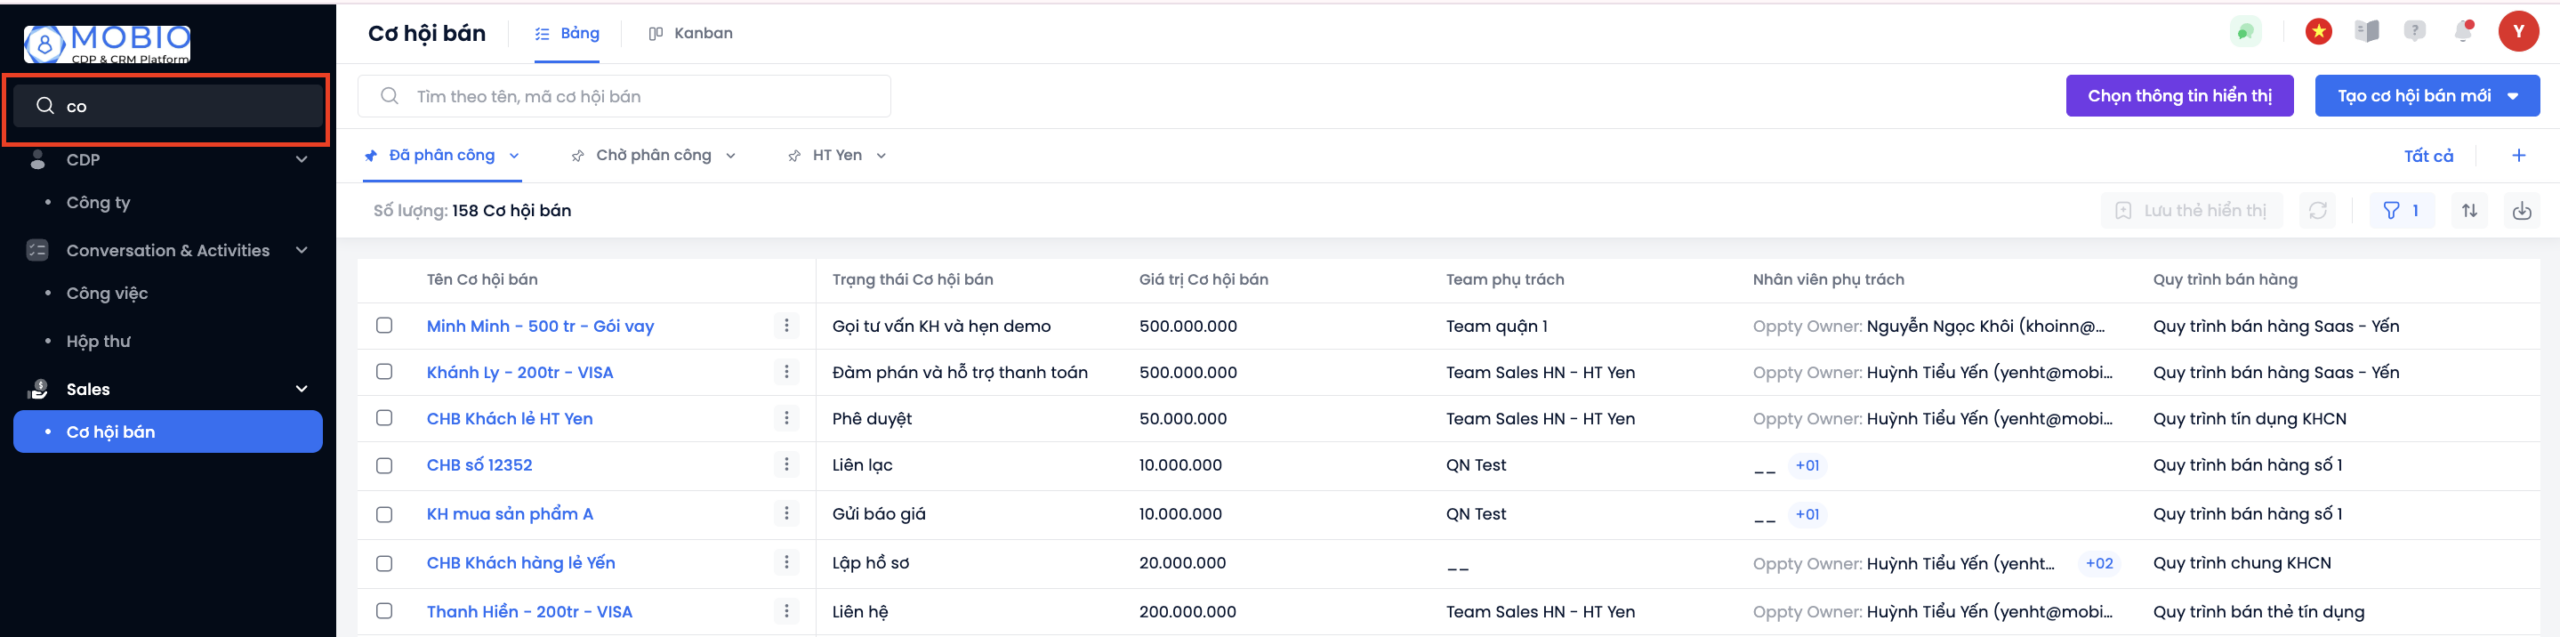
Task: Switch to the Kanban view tab
Action: [691, 34]
